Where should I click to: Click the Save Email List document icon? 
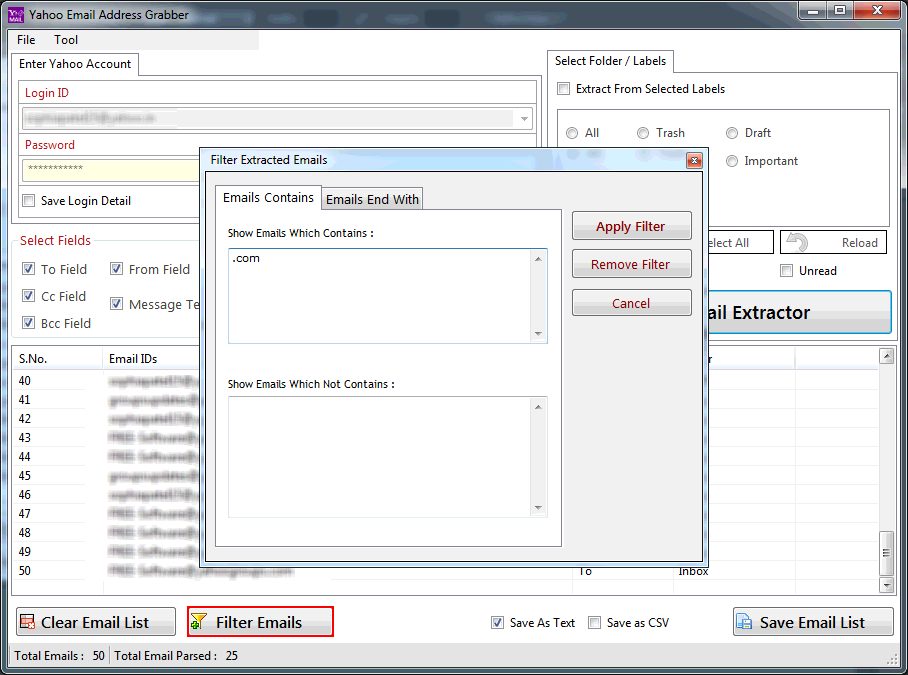click(744, 622)
